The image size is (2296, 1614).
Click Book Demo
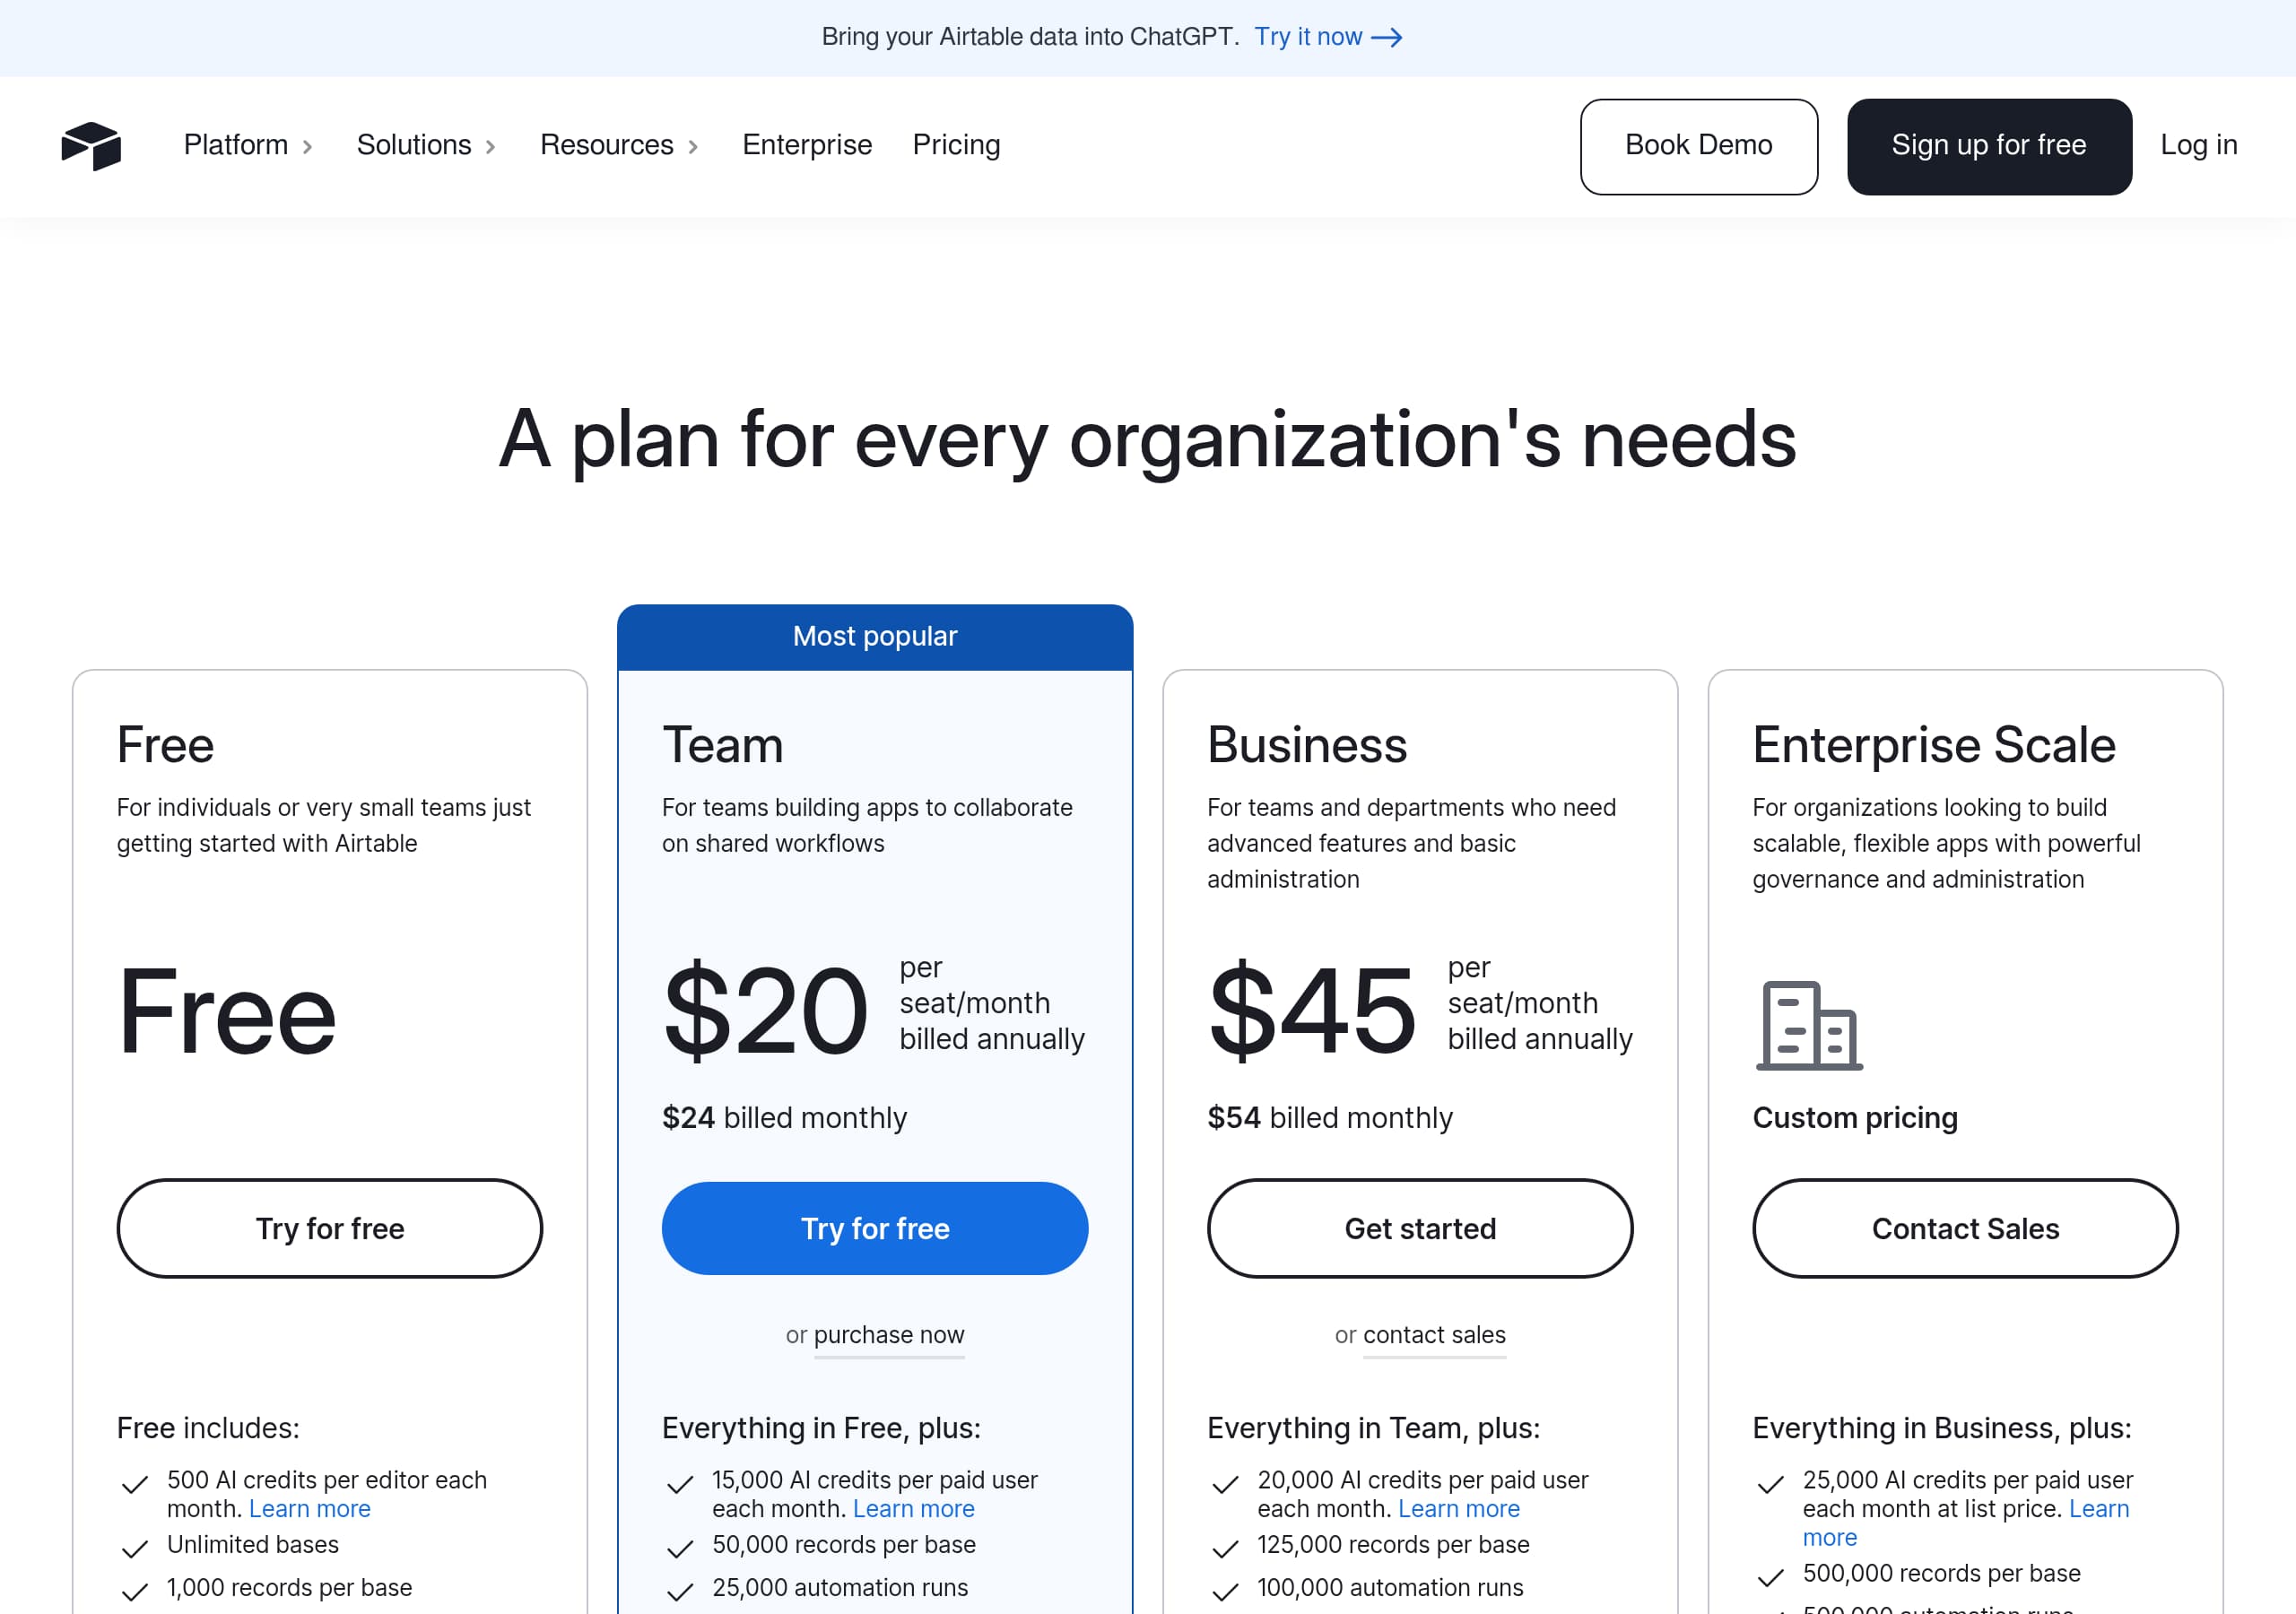pyautogui.click(x=1698, y=146)
